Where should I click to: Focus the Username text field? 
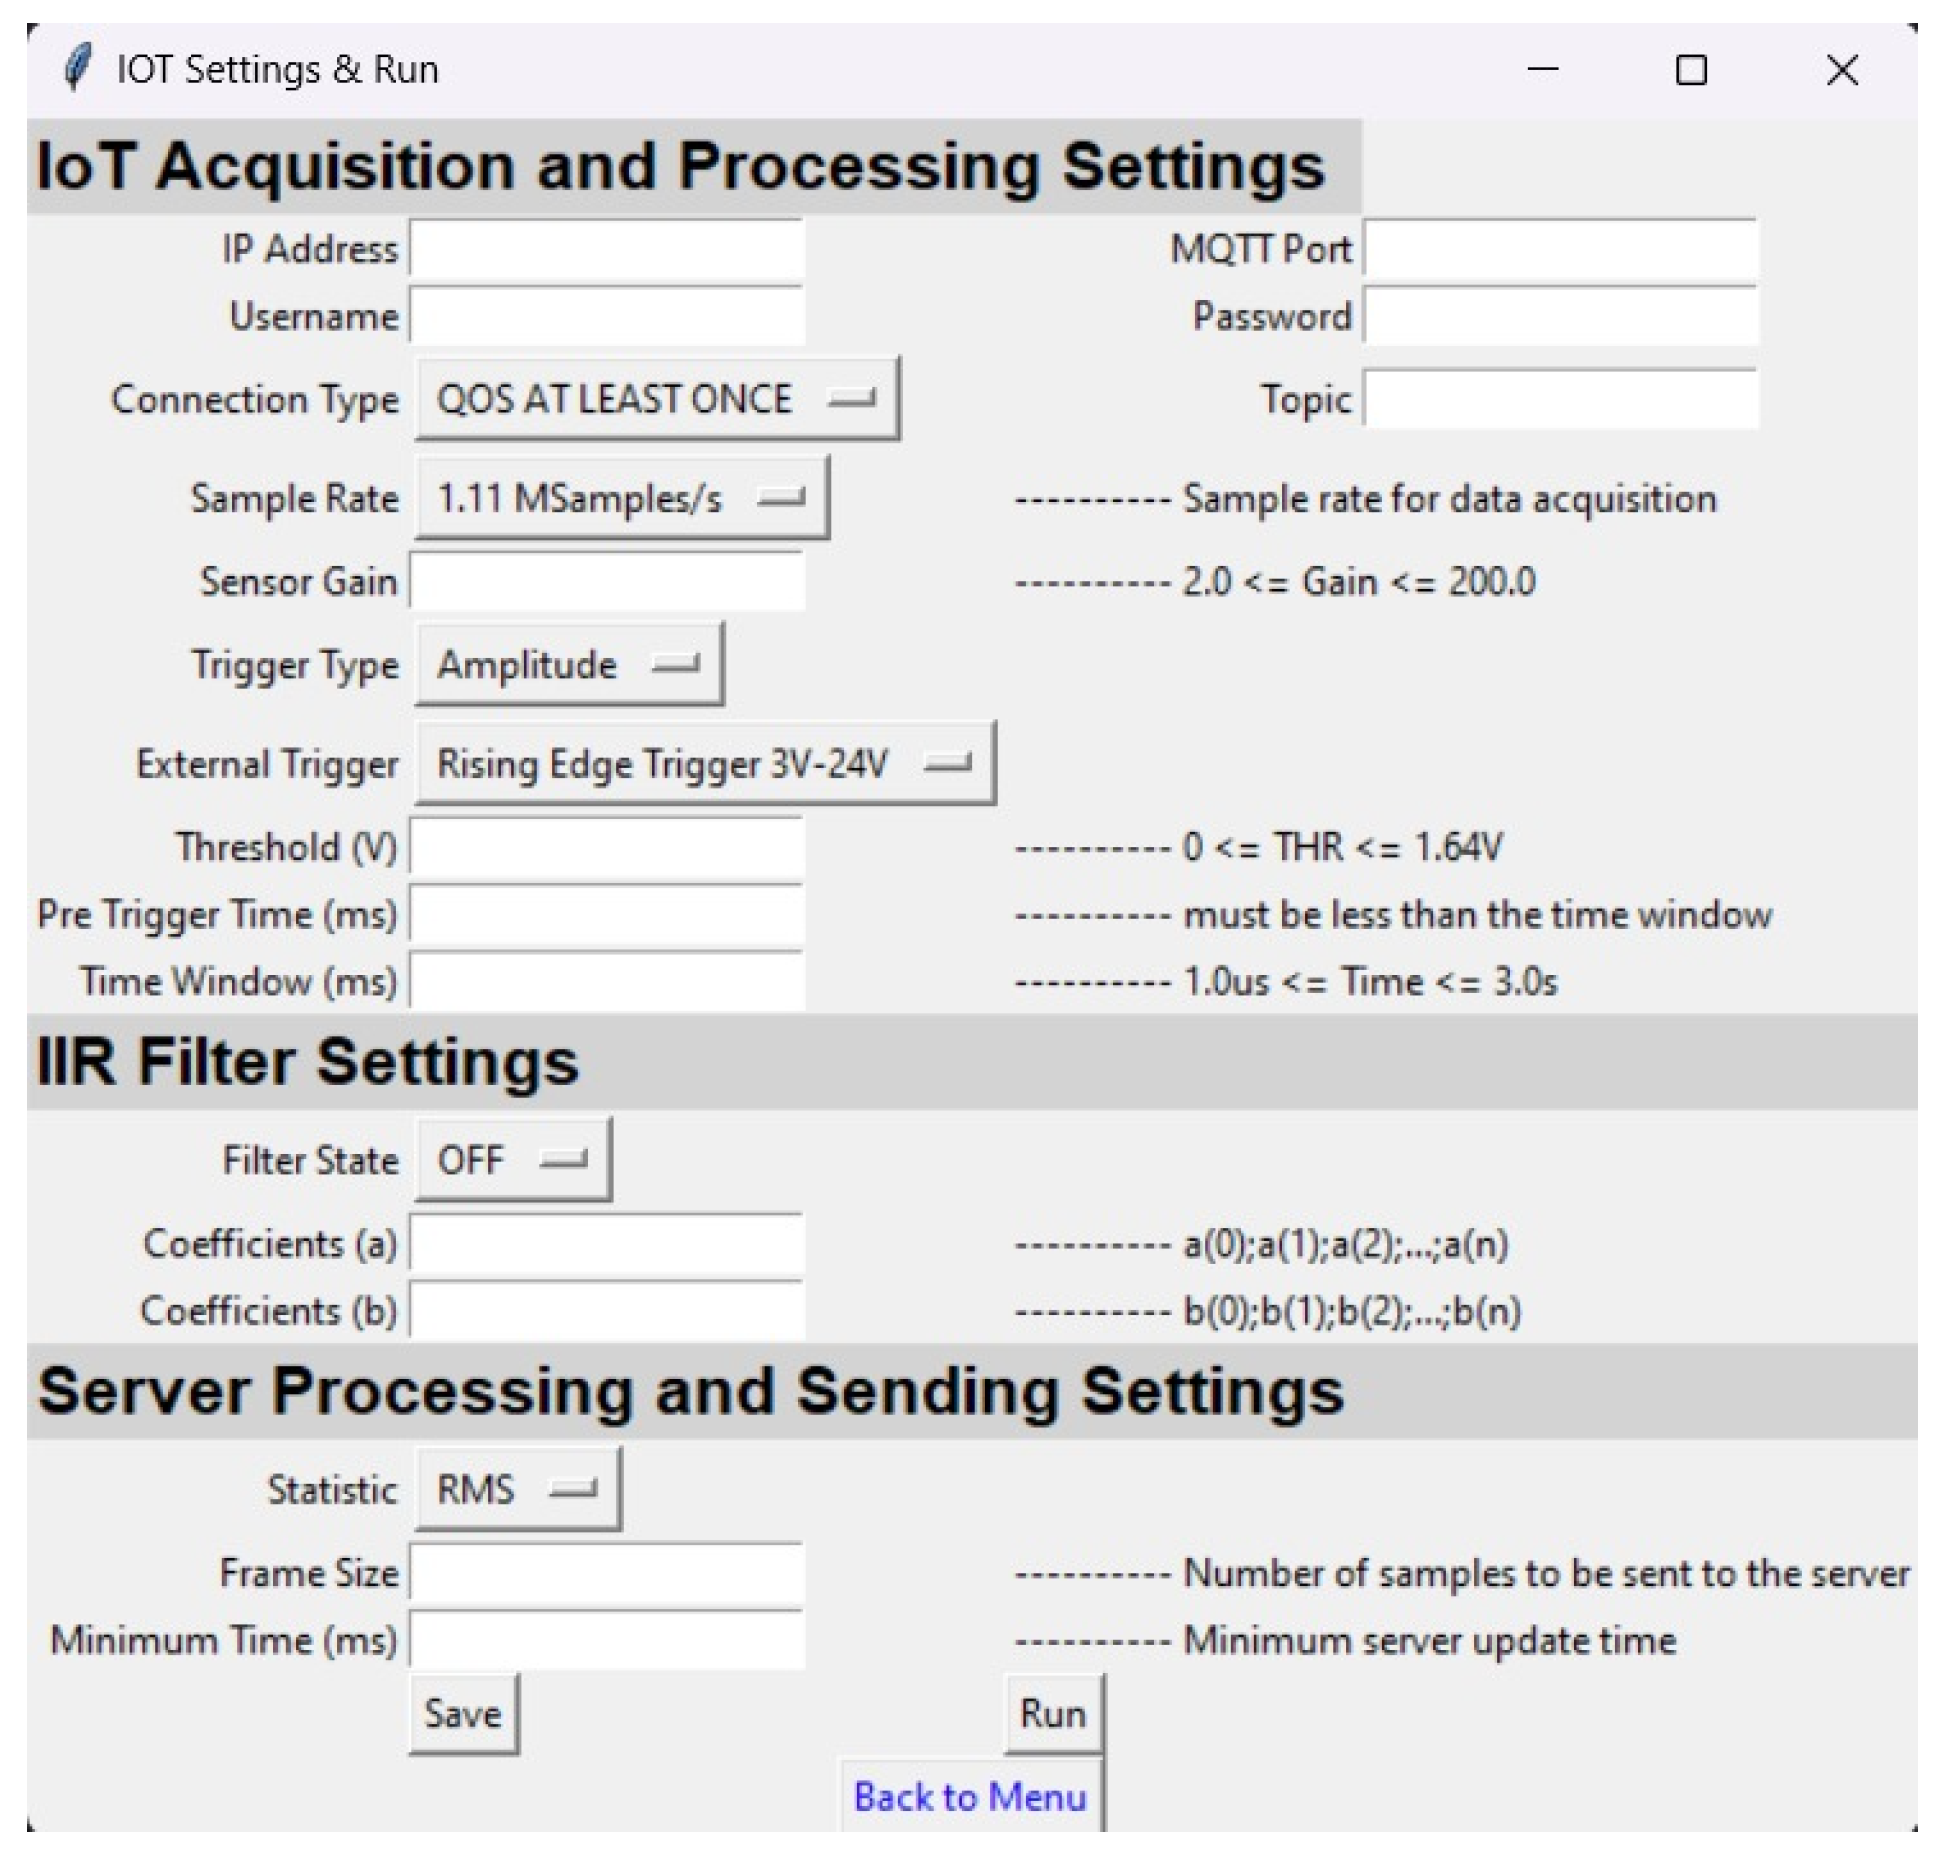click(x=607, y=316)
